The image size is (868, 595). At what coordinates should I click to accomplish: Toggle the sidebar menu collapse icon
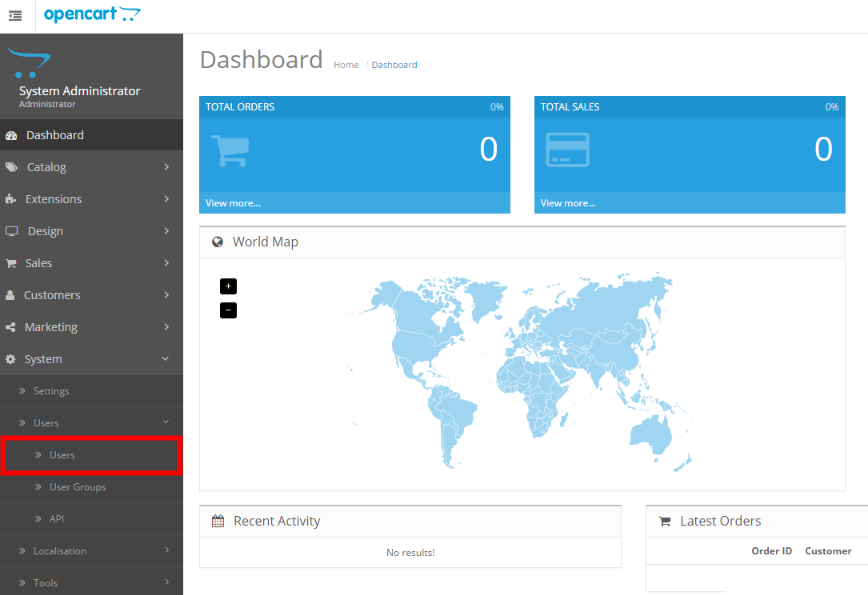pyautogui.click(x=16, y=15)
